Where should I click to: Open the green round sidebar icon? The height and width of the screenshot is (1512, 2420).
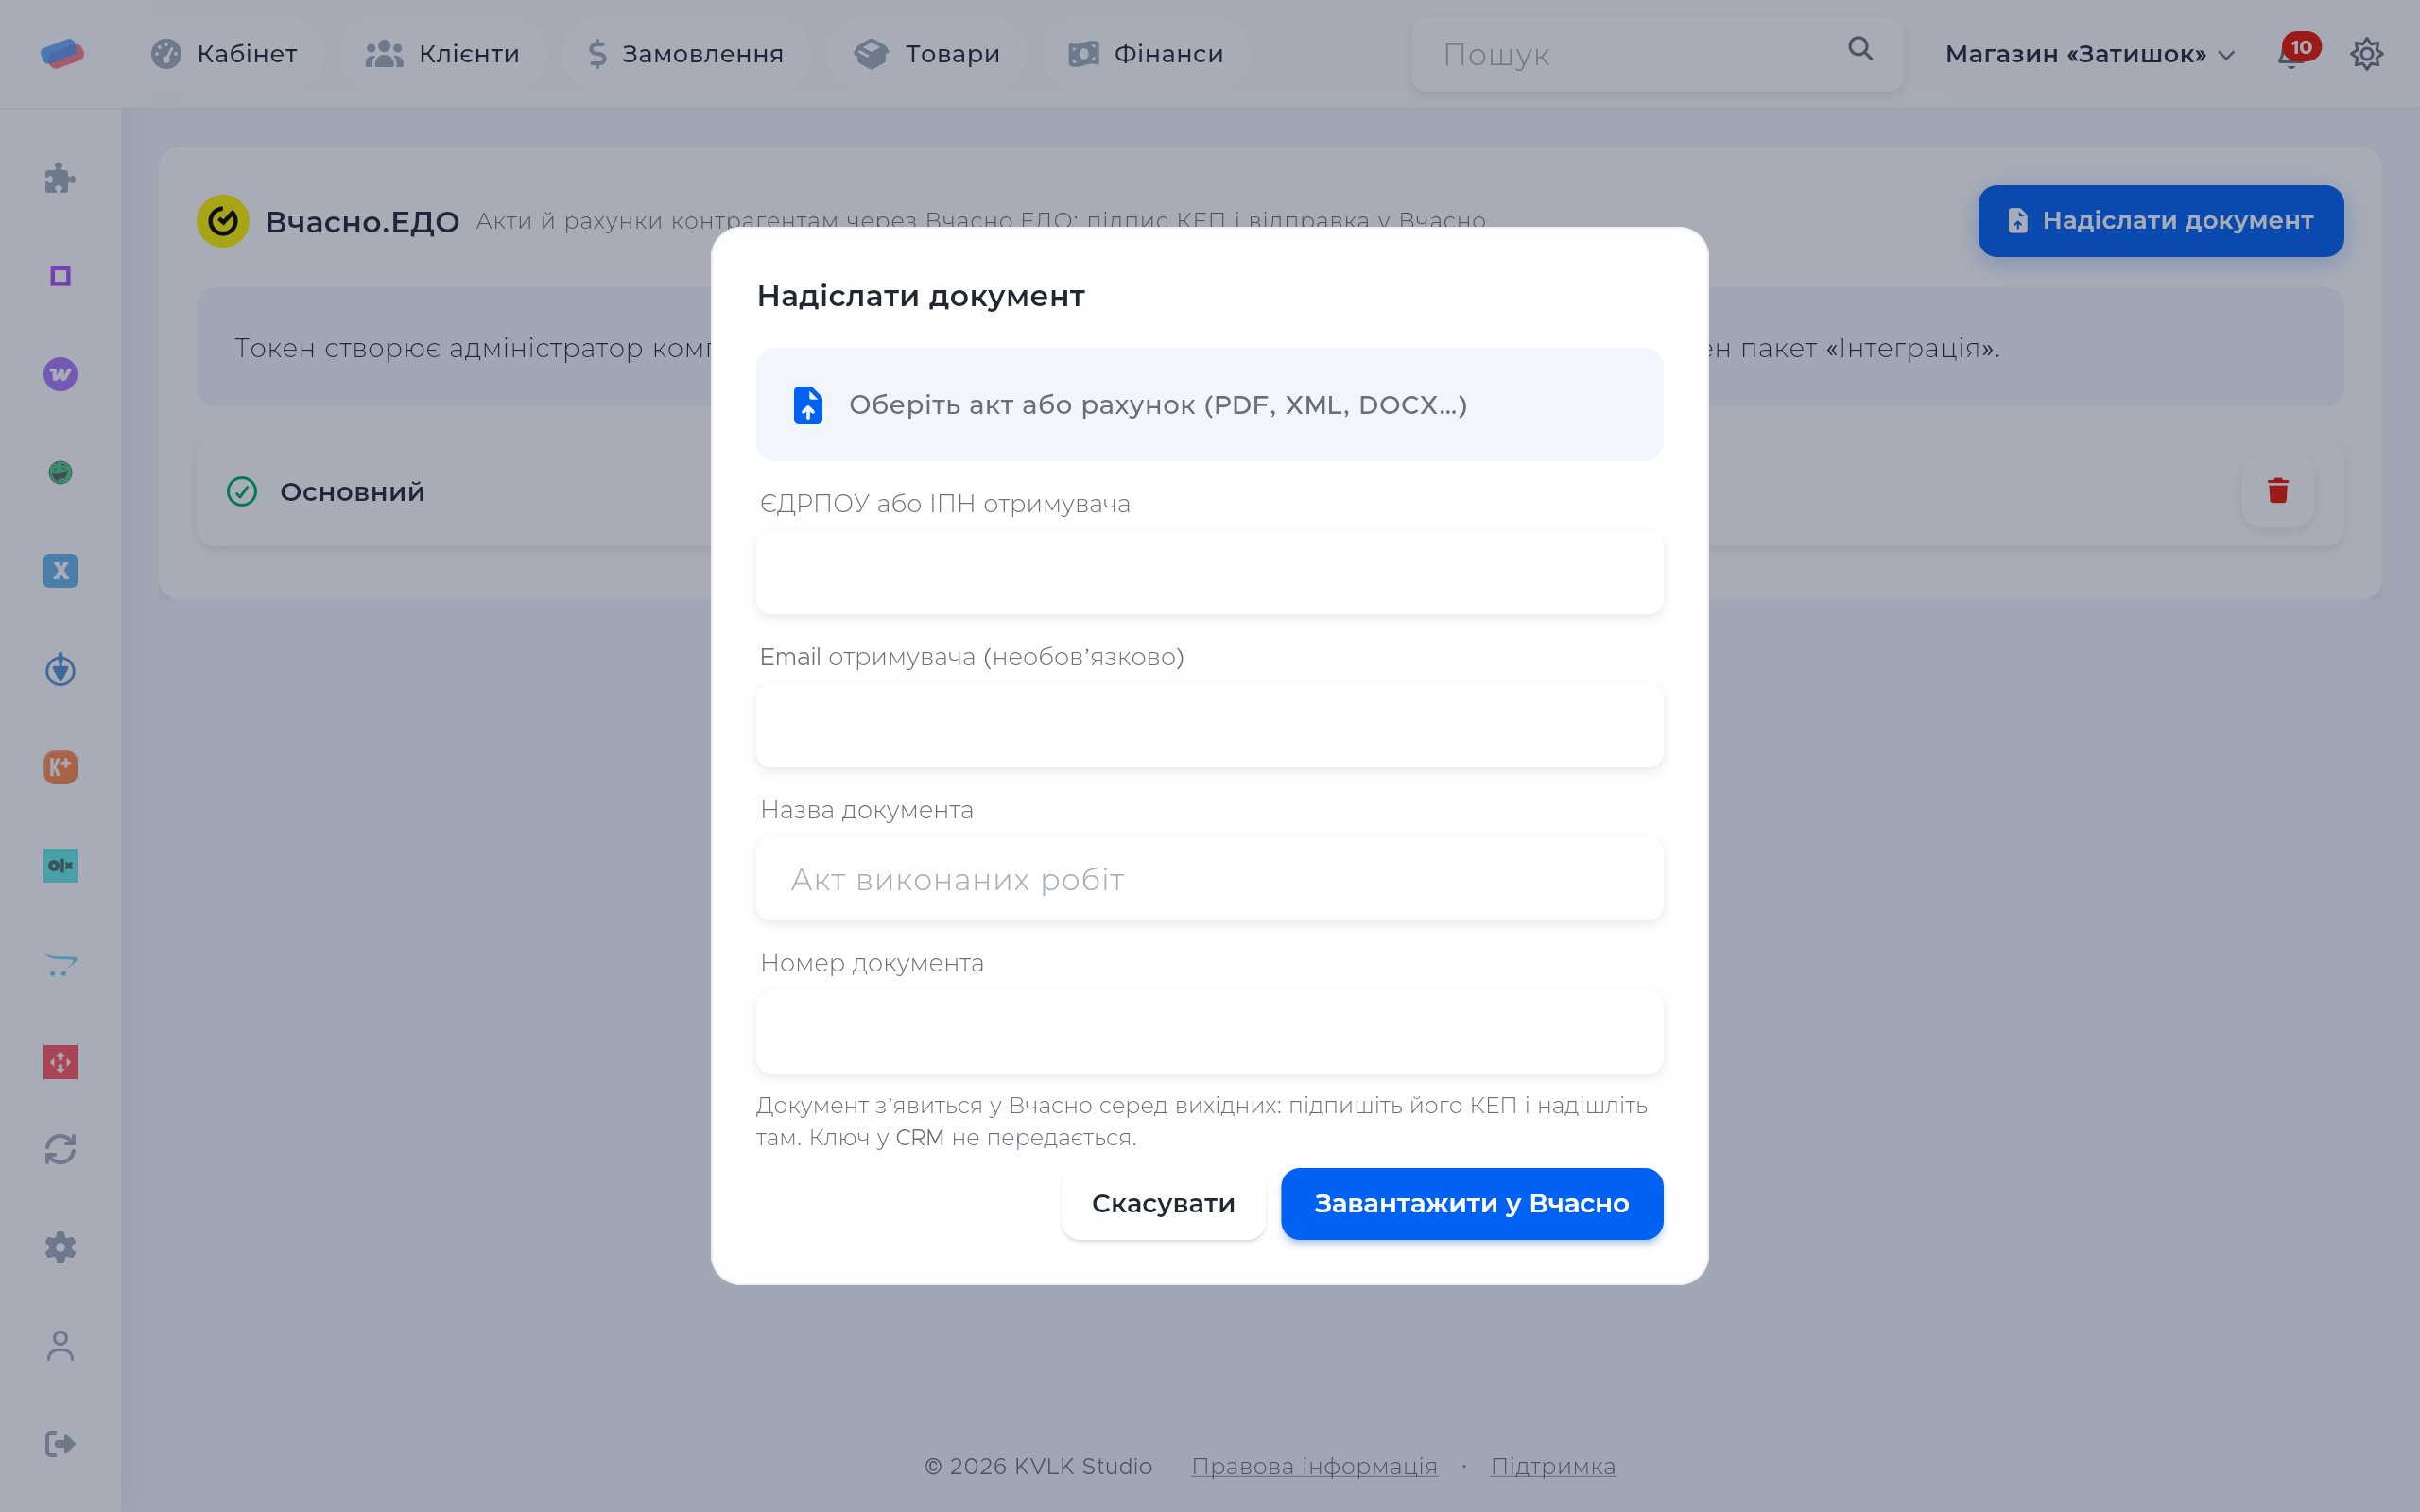coord(60,472)
